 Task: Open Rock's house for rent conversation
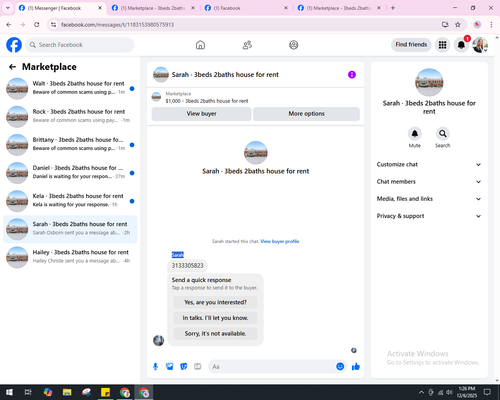tap(70, 116)
